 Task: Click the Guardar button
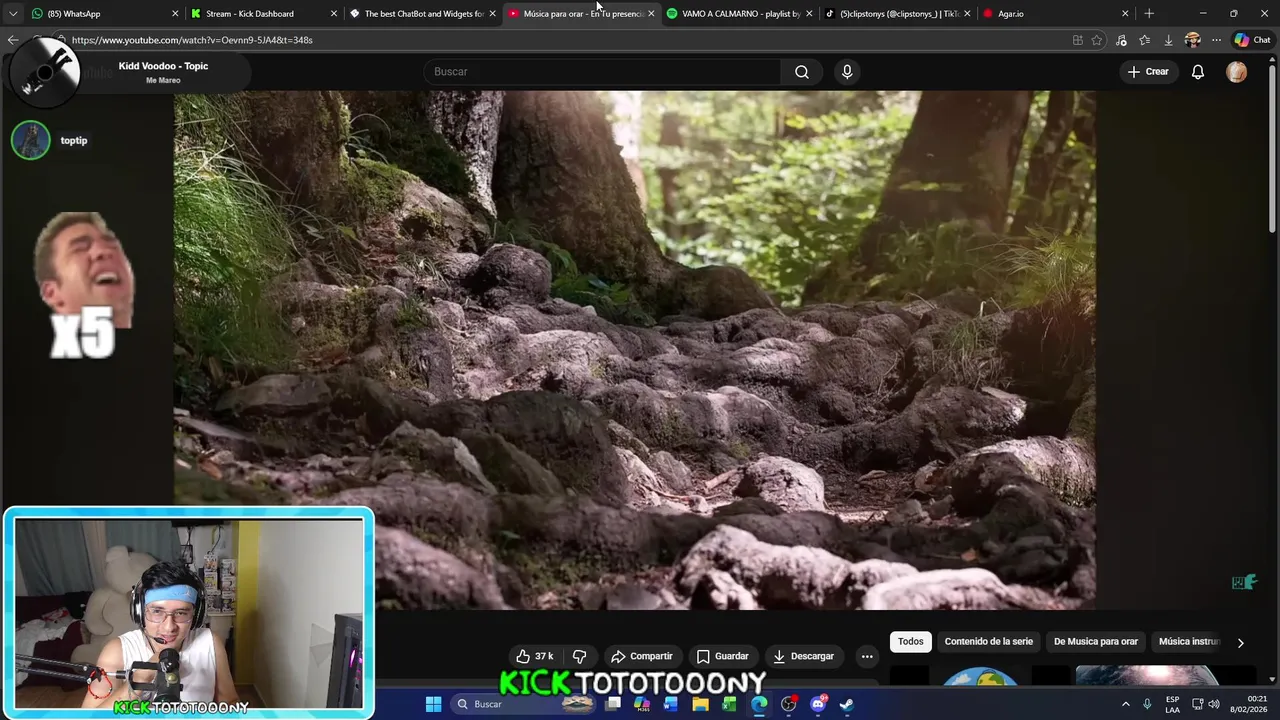click(722, 656)
